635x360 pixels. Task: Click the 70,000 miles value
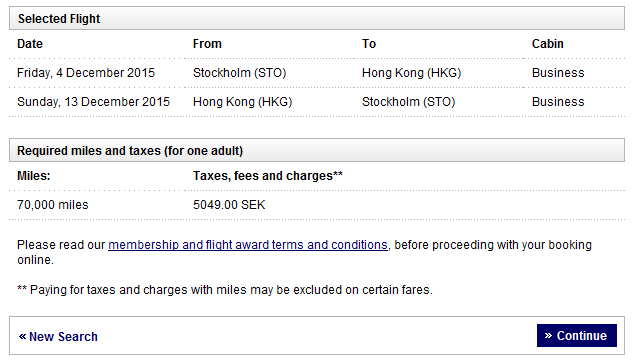pyautogui.click(x=53, y=205)
